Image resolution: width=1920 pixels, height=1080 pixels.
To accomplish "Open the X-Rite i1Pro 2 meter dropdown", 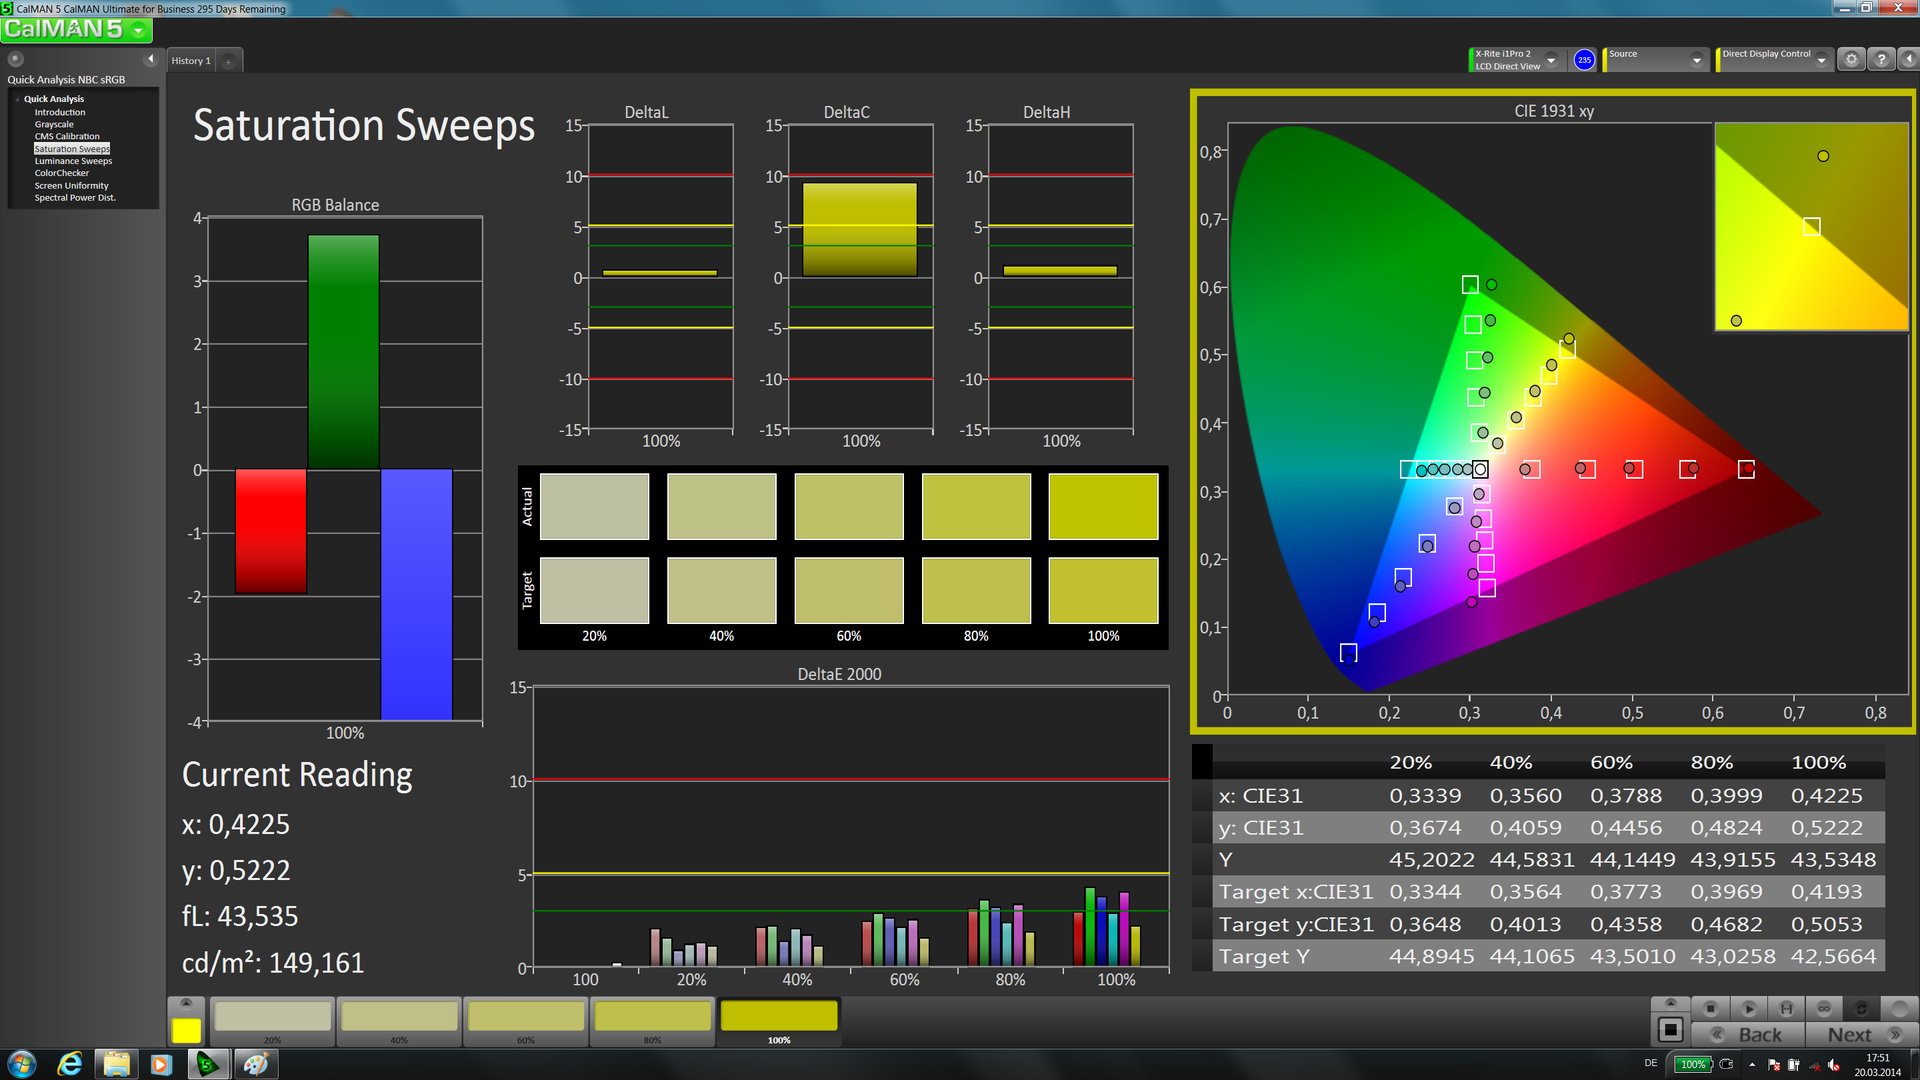I will click(x=1551, y=60).
